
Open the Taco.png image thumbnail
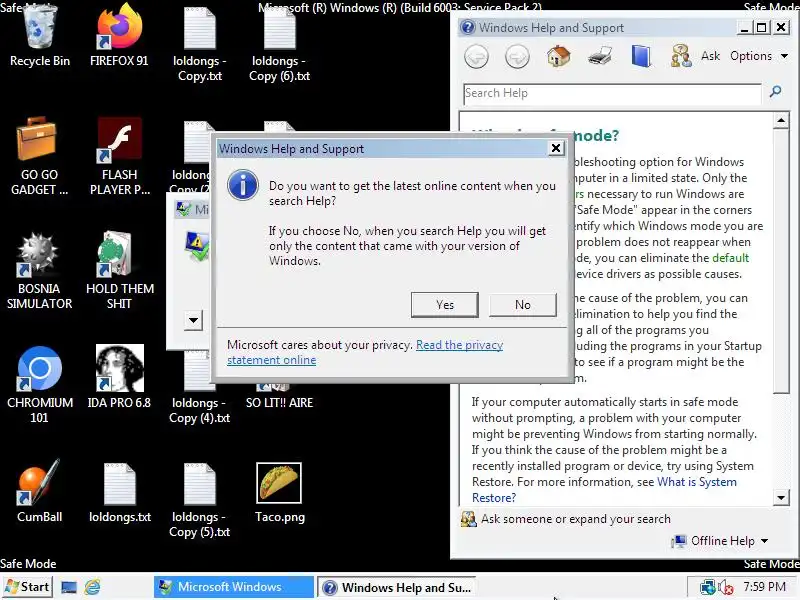tap(279, 483)
